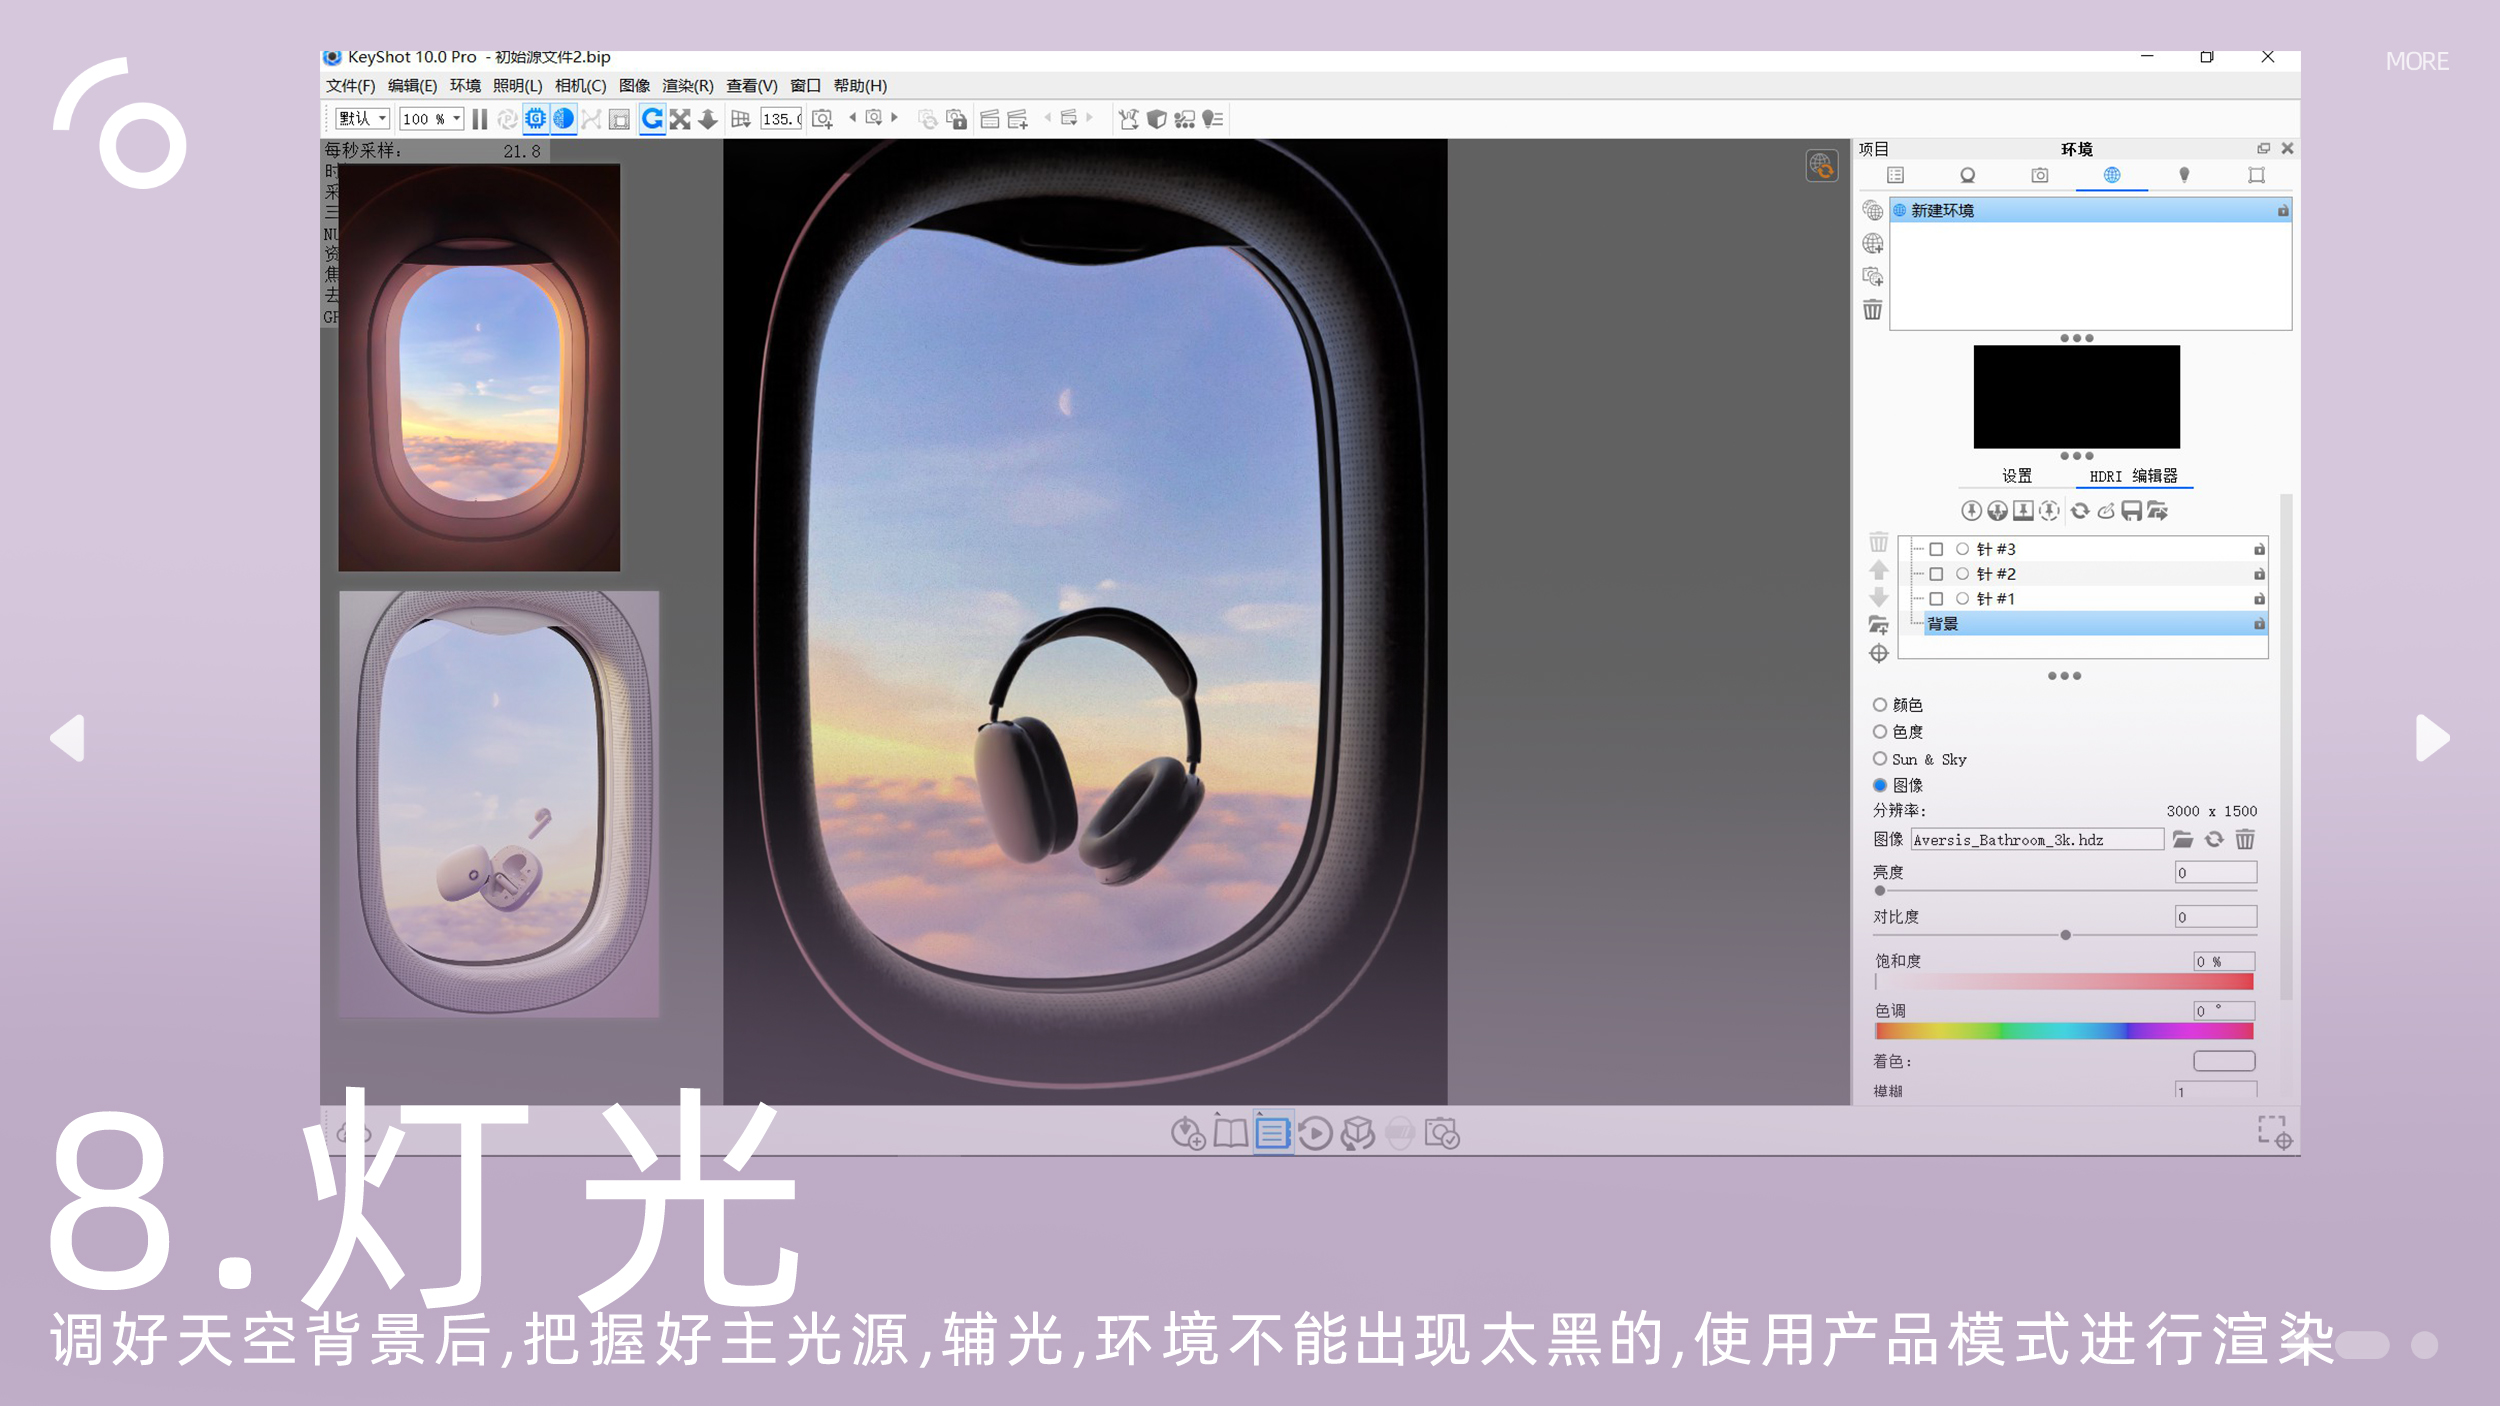Switch to the camera settings tab icon
This screenshot has height=1406, width=2500.
coord(2038,175)
